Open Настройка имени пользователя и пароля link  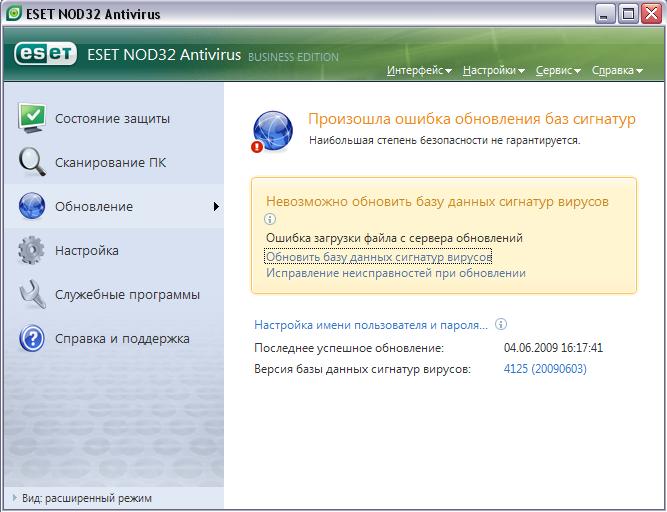[371, 325]
